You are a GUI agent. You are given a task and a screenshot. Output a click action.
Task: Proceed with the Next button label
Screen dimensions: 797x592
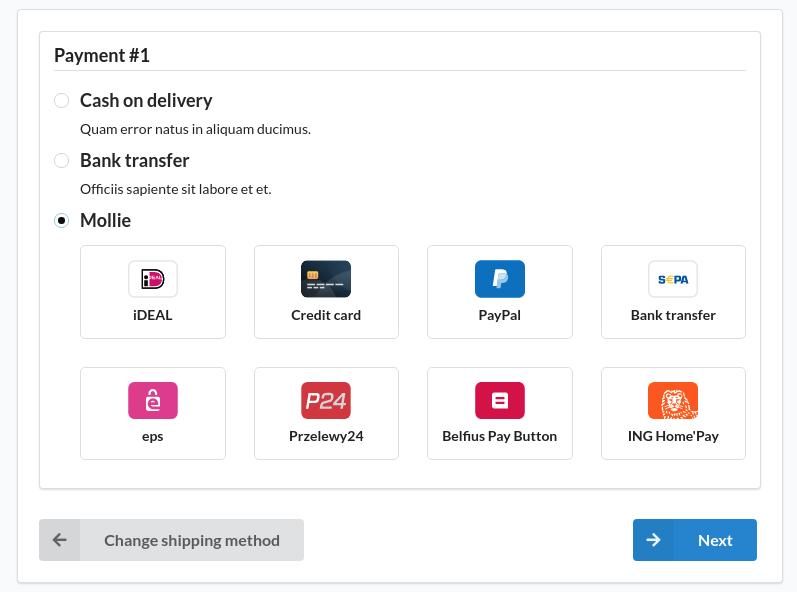(x=715, y=540)
